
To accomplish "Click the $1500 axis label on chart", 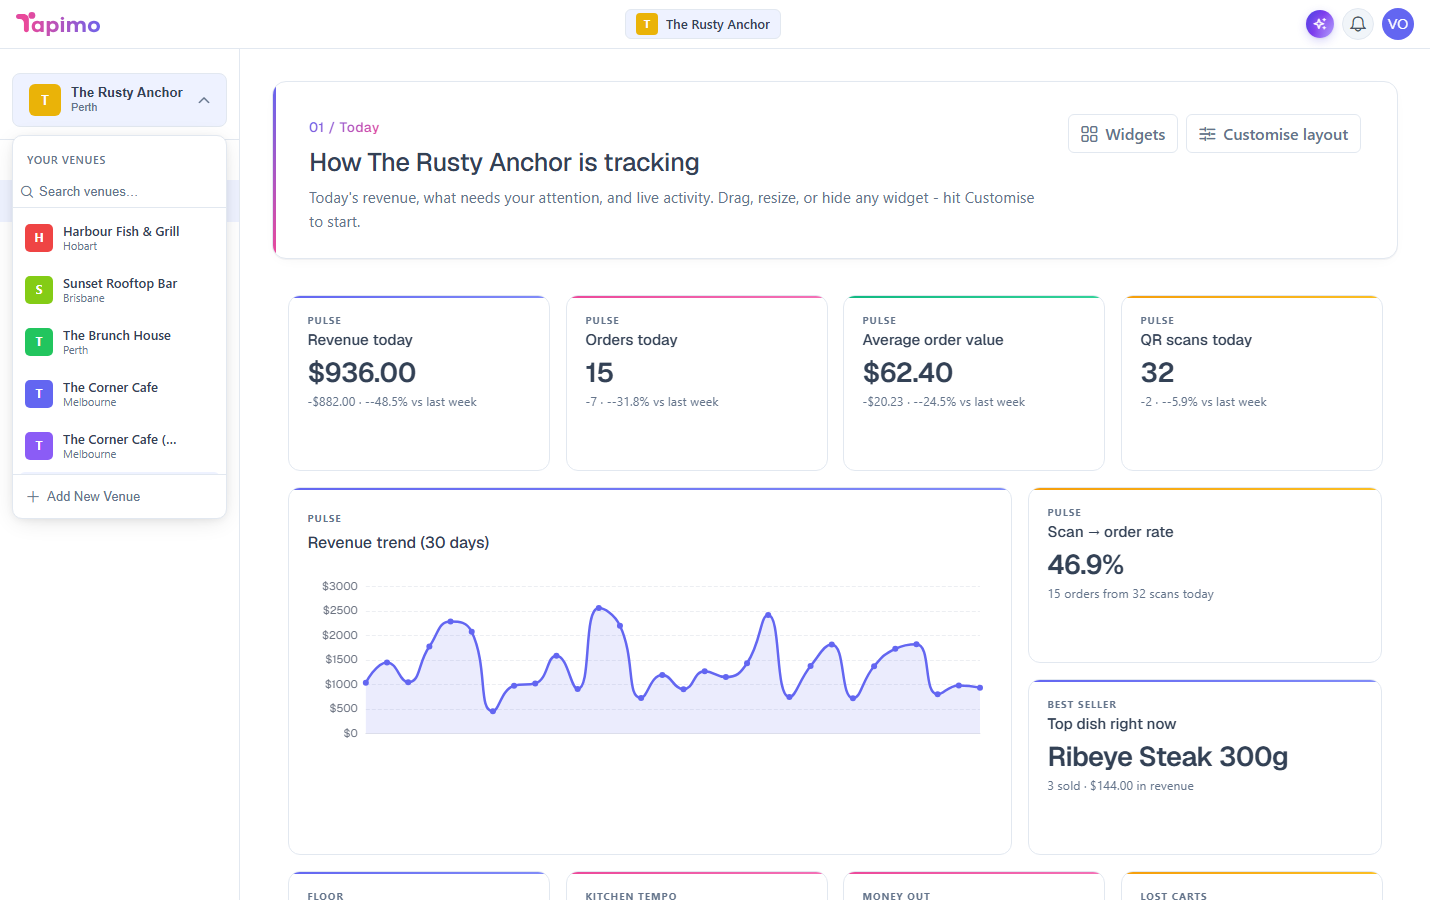I will point(341,660).
